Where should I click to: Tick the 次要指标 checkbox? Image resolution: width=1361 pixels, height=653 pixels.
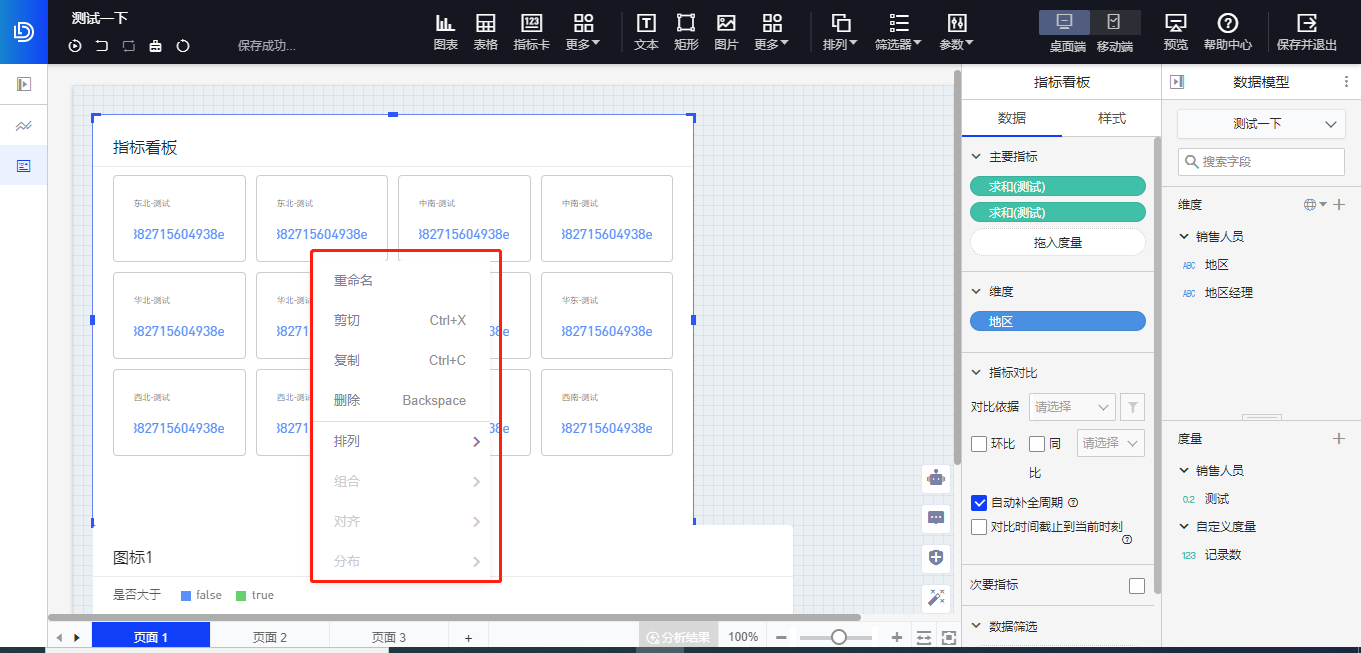[x=1136, y=586]
